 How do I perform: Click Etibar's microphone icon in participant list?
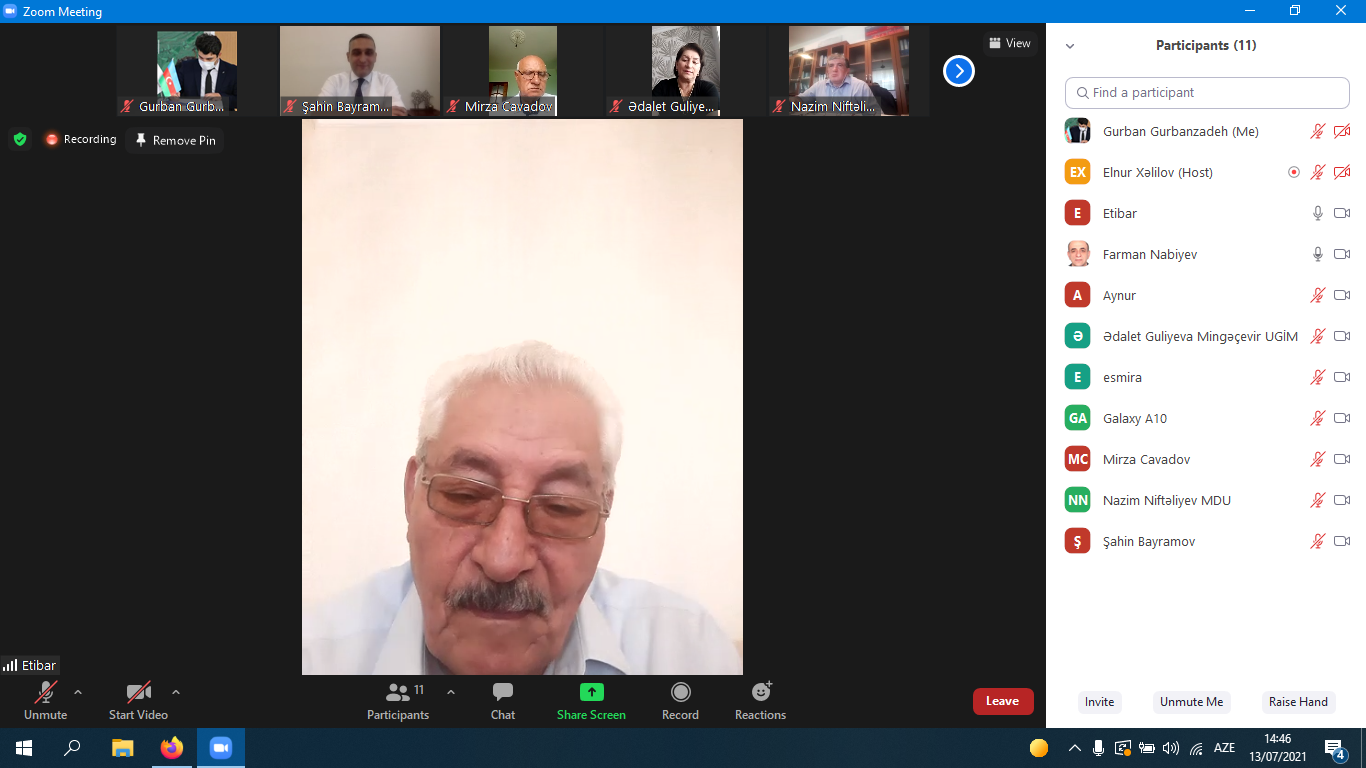coord(1318,213)
